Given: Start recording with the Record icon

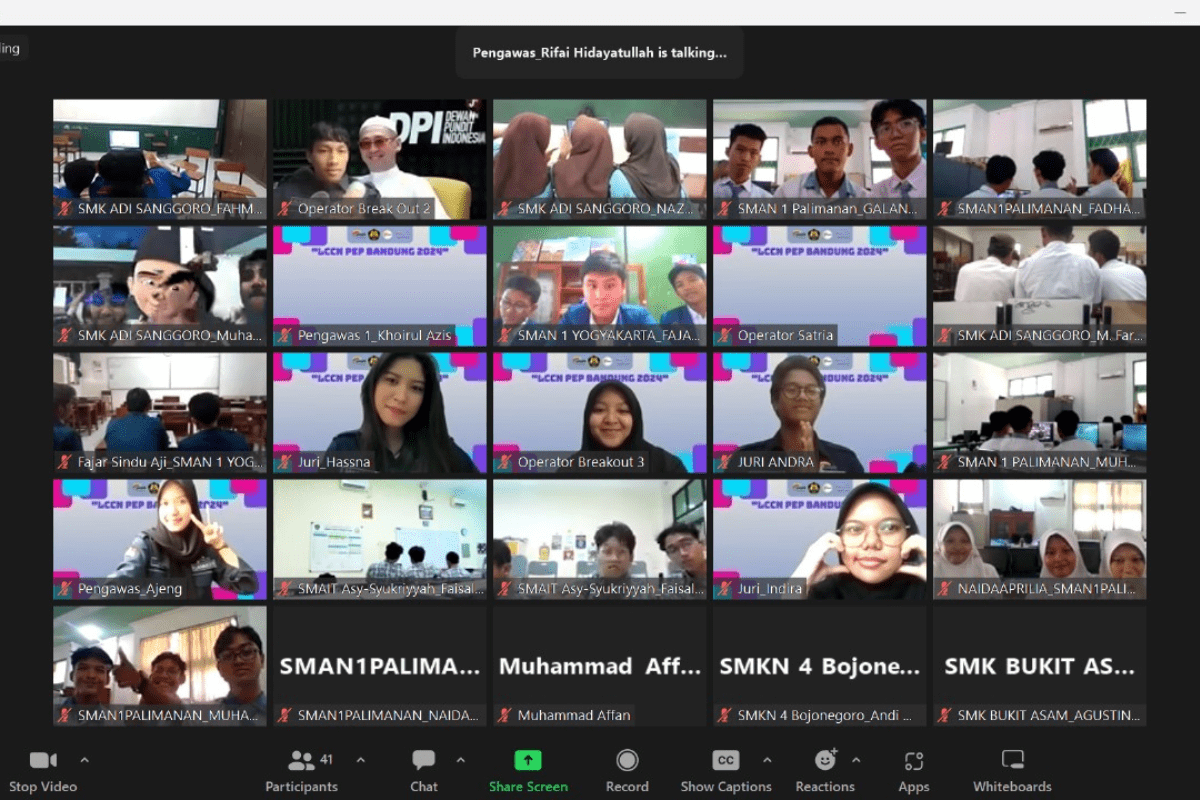Looking at the screenshot, I should pyautogui.click(x=627, y=760).
